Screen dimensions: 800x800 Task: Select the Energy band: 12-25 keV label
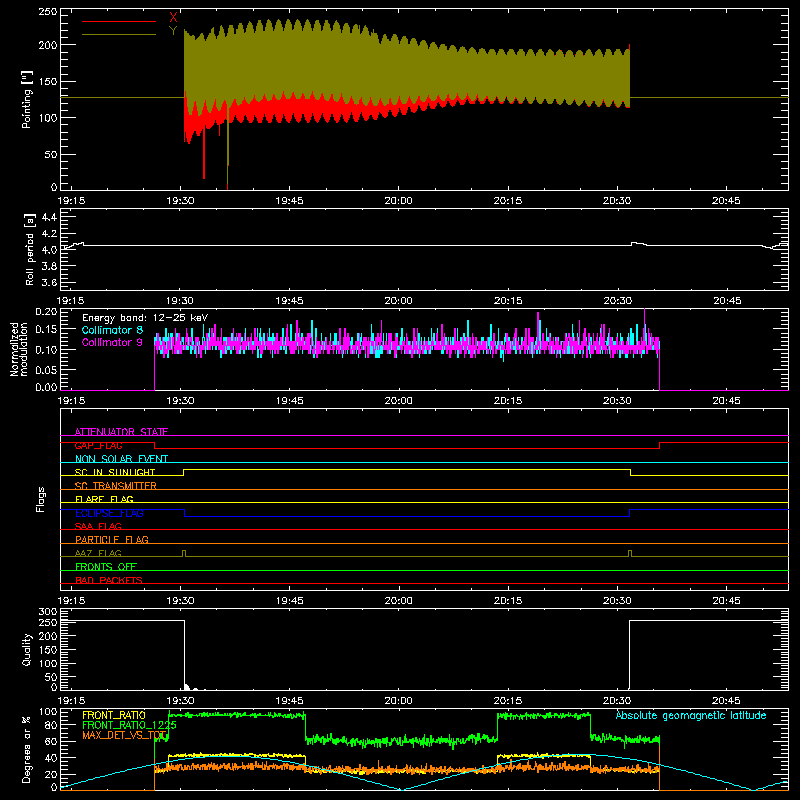point(145,318)
